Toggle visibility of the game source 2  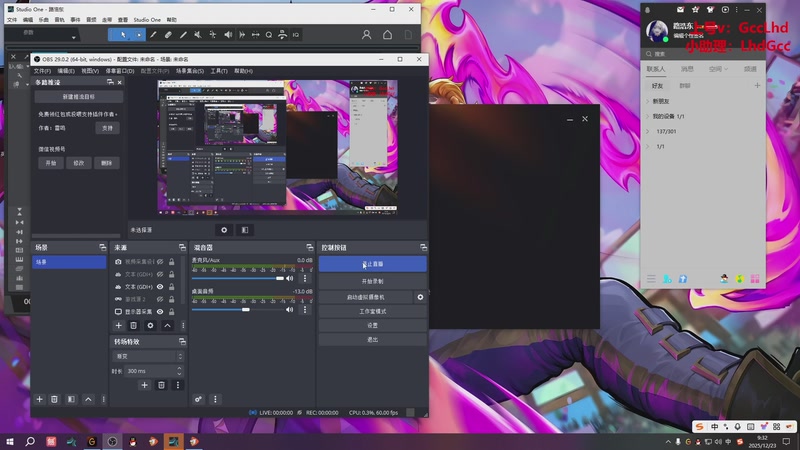[160, 299]
